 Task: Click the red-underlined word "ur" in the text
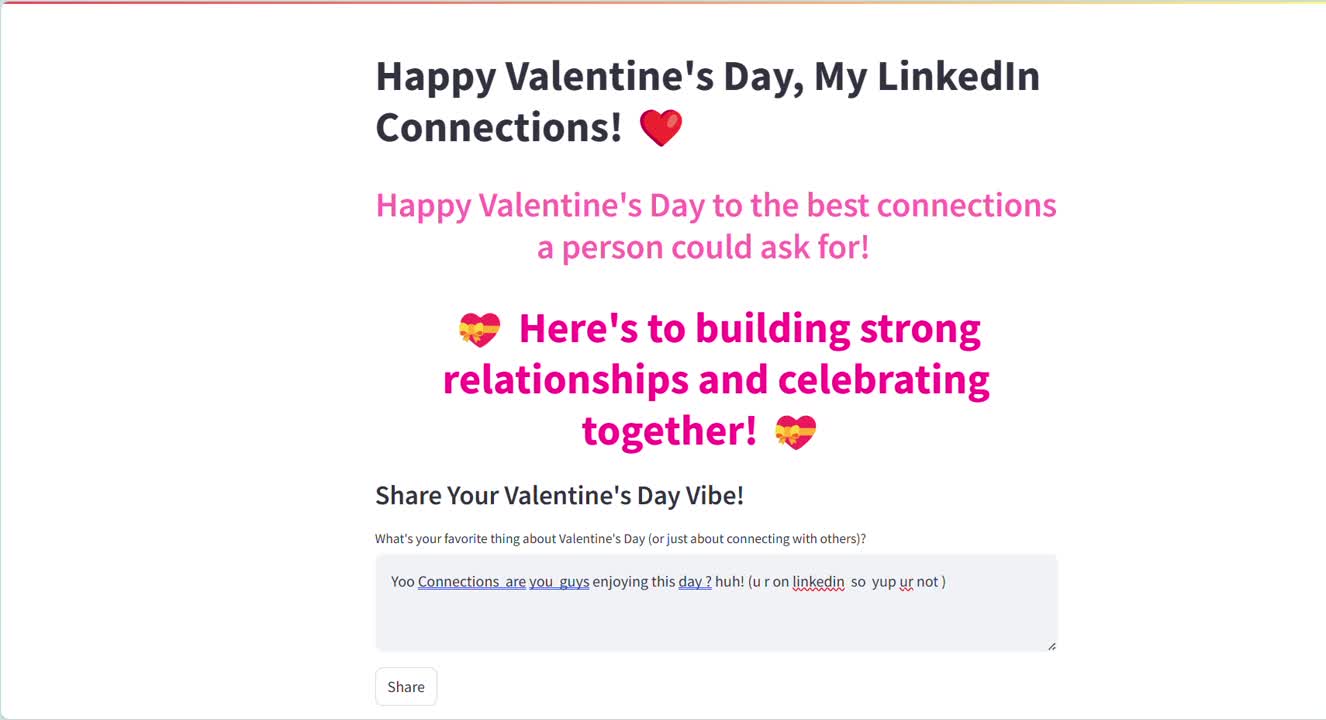pos(906,582)
